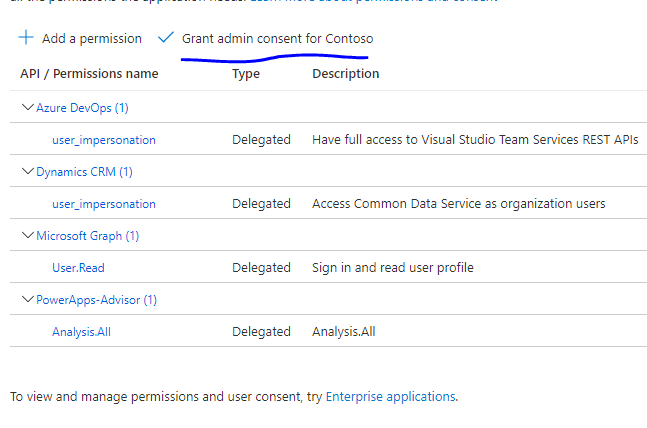The image size is (647, 428).
Task: Click Delegated type in the User.Read row
Action: pyautogui.click(x=261, y=267)
